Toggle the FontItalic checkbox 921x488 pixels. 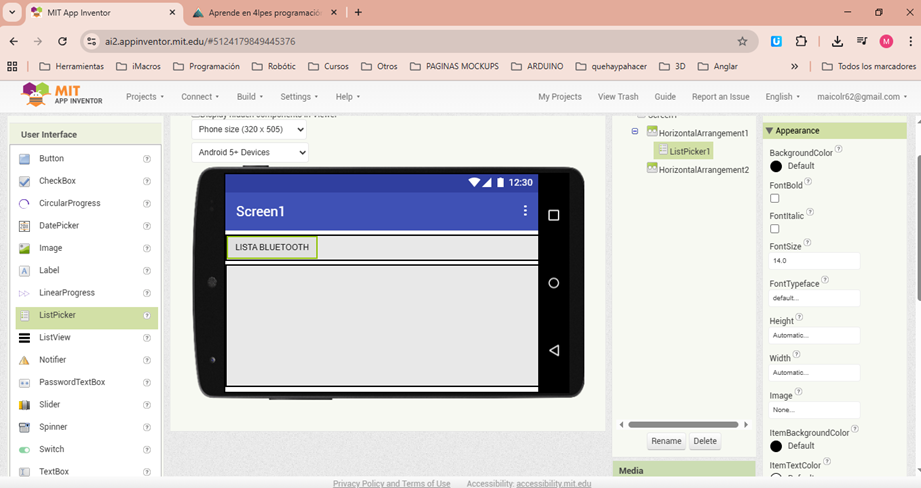pos(775,229)
